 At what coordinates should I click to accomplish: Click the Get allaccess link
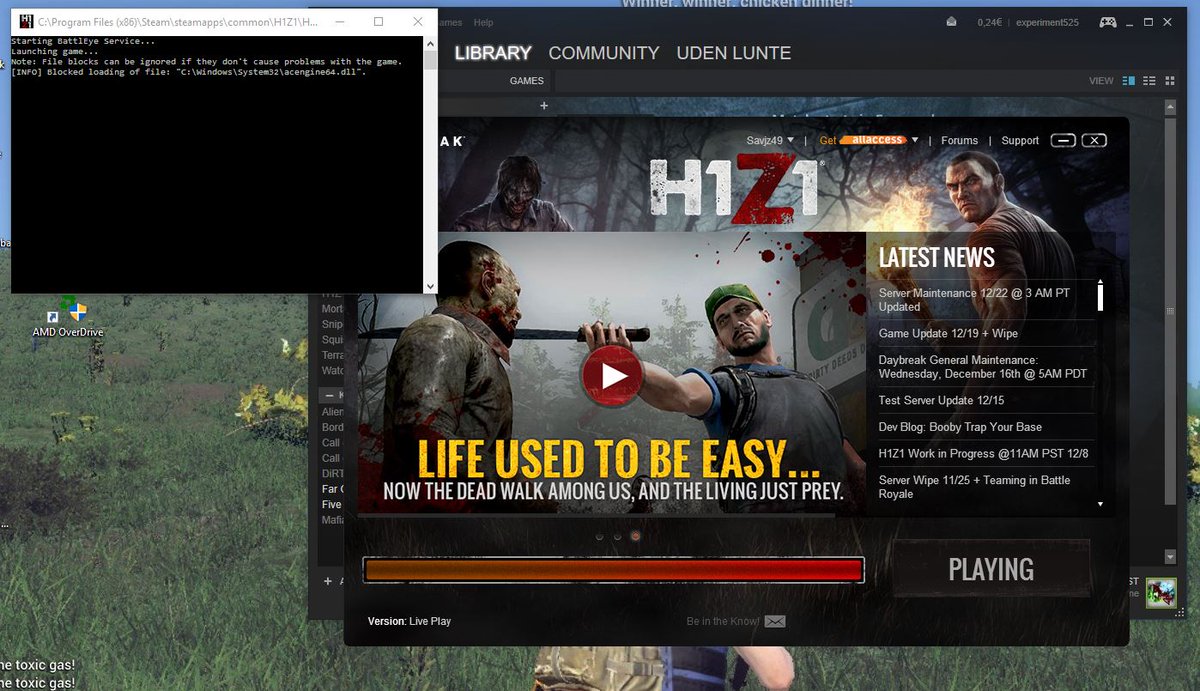click(x=862, y=140)
